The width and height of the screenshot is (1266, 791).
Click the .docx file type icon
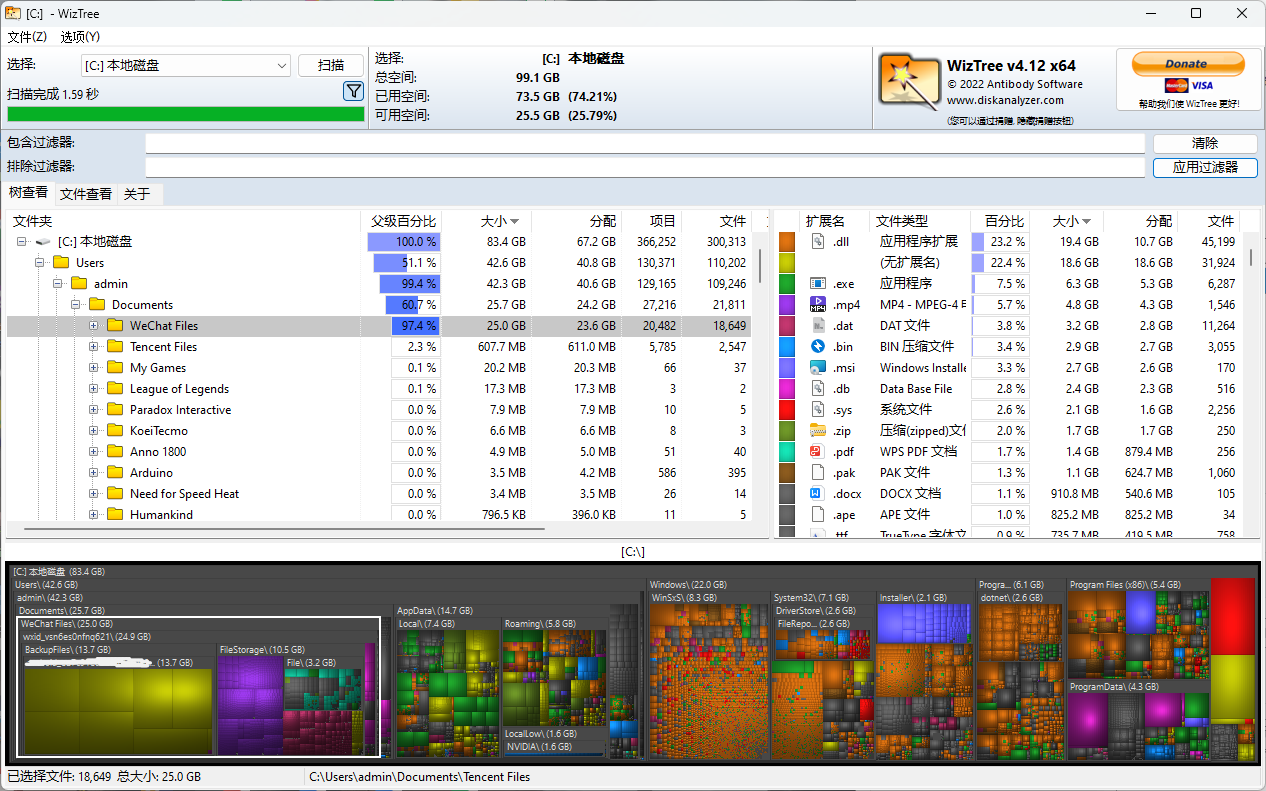coord(817,493)
